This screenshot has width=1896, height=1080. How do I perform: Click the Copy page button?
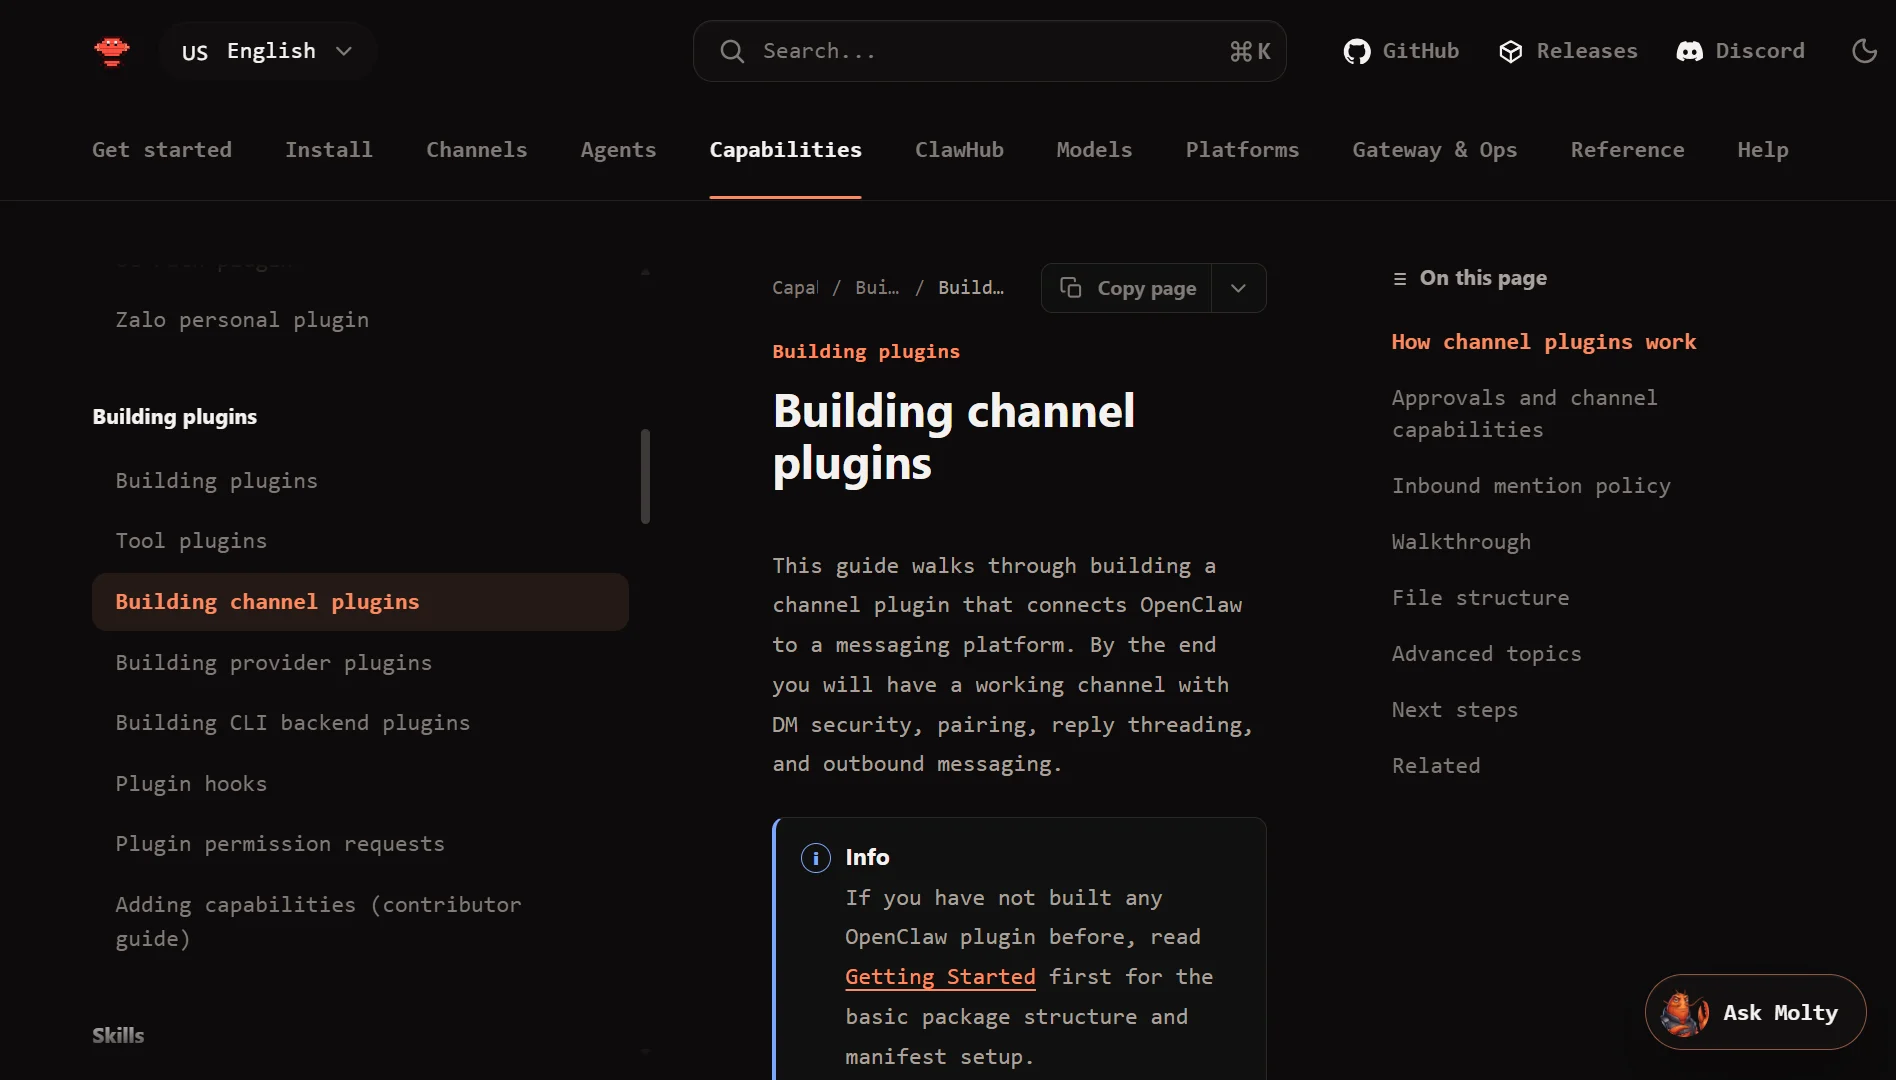(x=1127, y=288)
